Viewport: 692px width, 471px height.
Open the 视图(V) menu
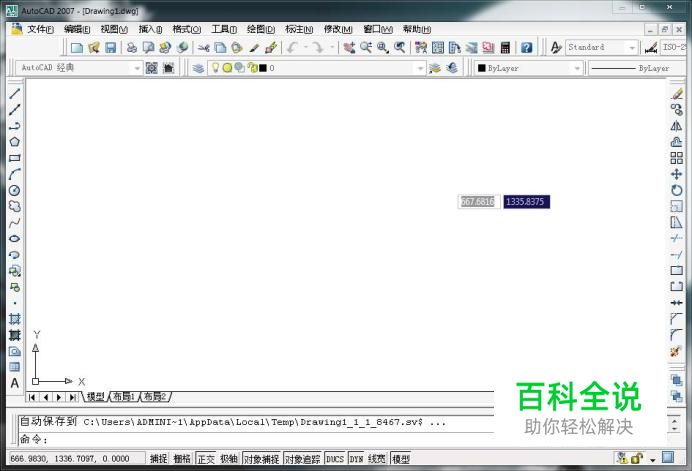click(114, 29)
